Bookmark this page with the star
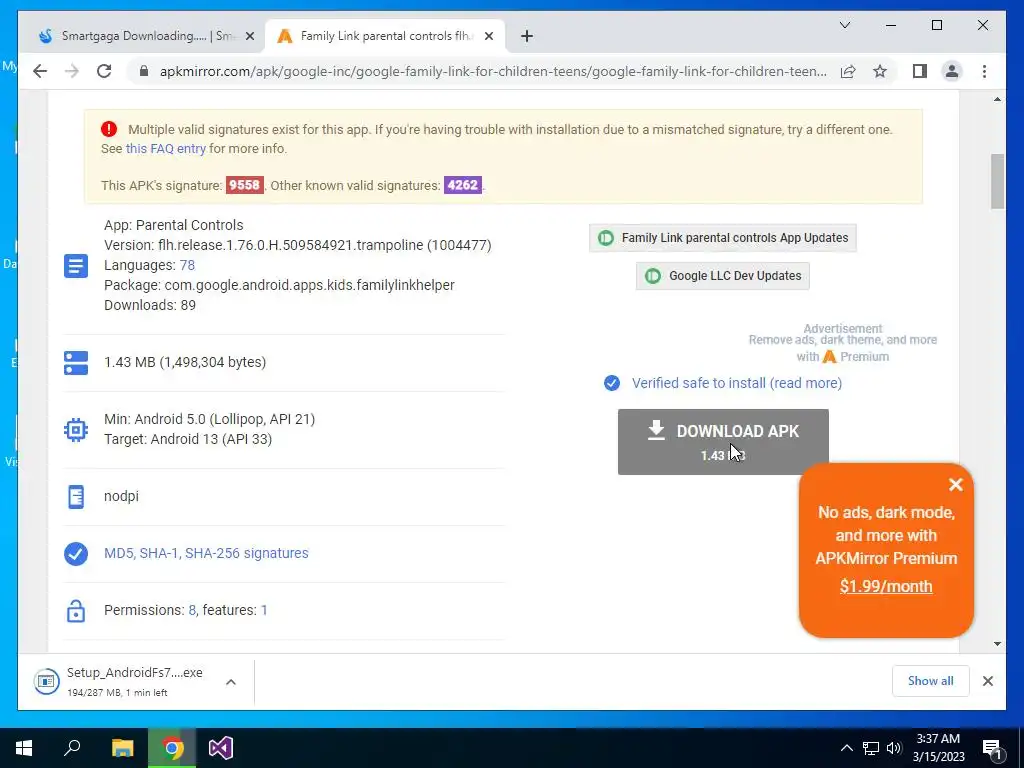 coord(880,71)
